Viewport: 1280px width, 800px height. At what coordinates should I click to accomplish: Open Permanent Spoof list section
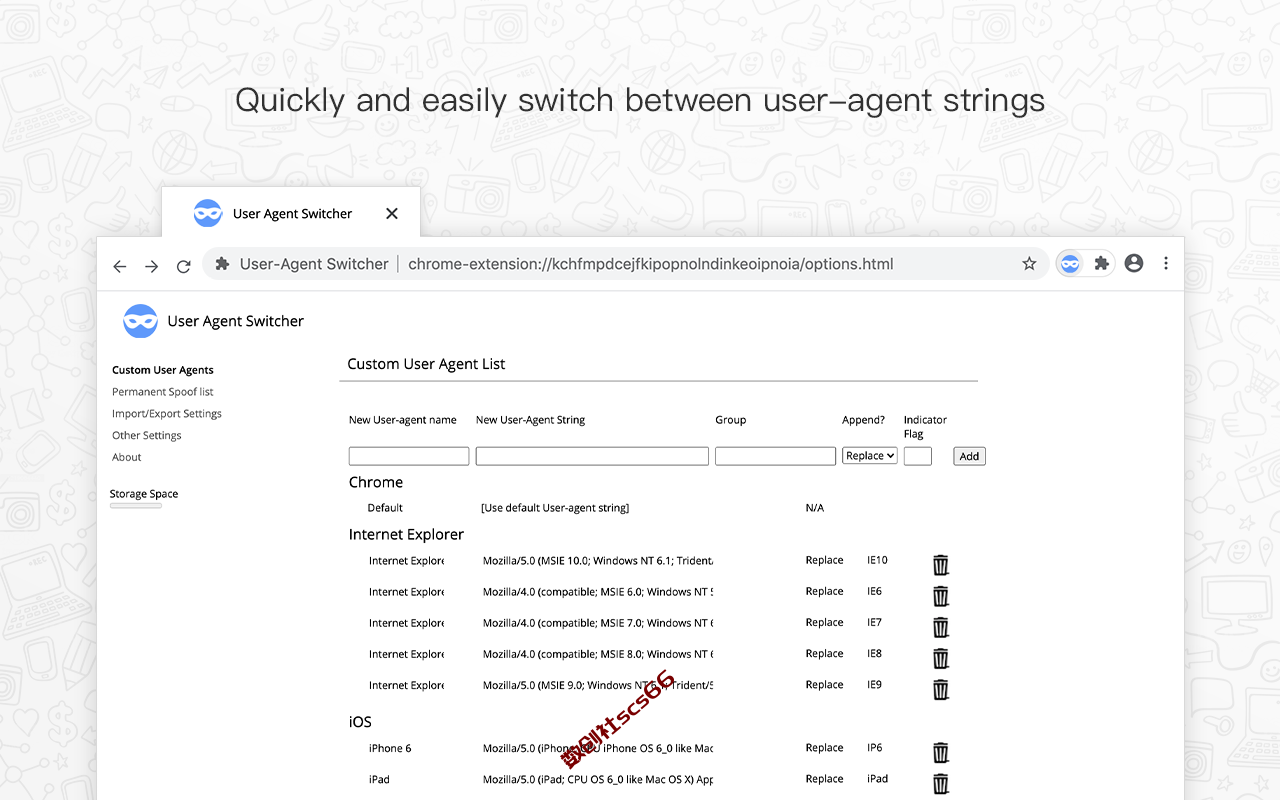tap(163, 392)
